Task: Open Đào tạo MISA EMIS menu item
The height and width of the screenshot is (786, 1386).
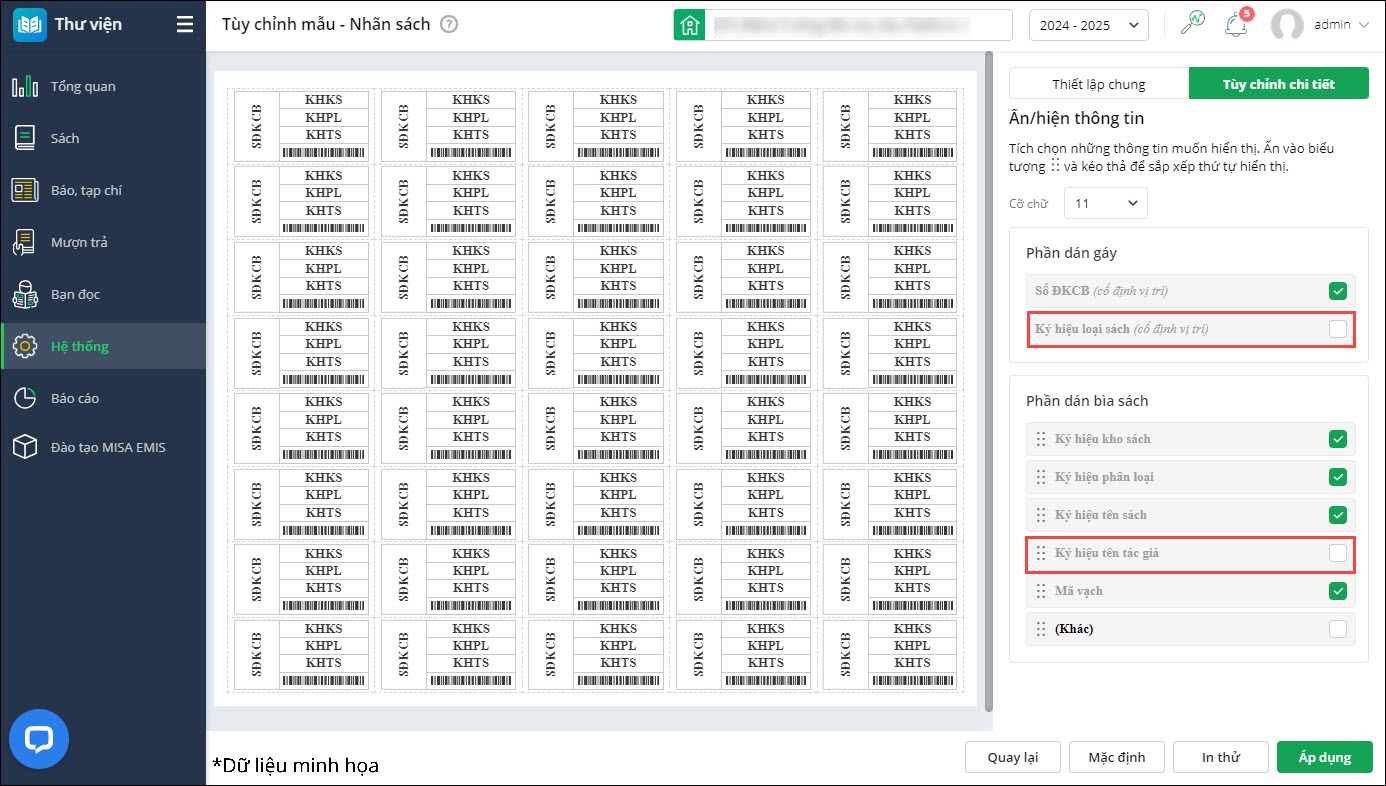Action: click(x=103, y=447)
